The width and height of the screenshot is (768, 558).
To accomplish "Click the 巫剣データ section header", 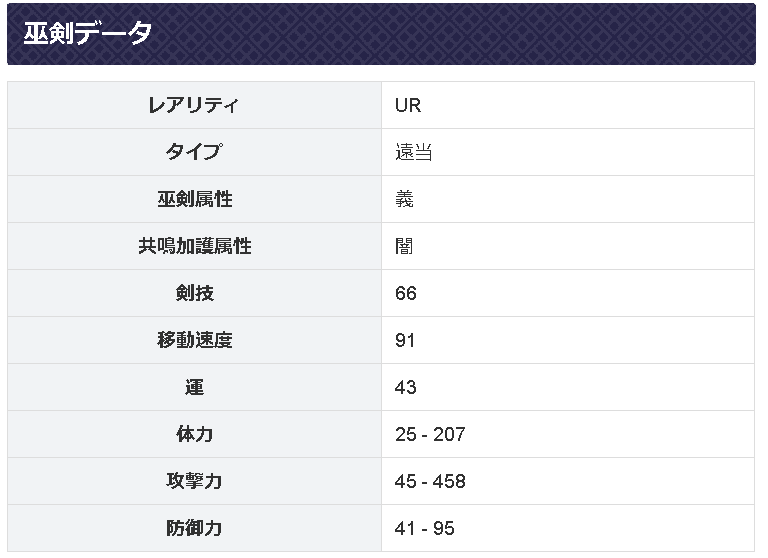I will [88, 34].
